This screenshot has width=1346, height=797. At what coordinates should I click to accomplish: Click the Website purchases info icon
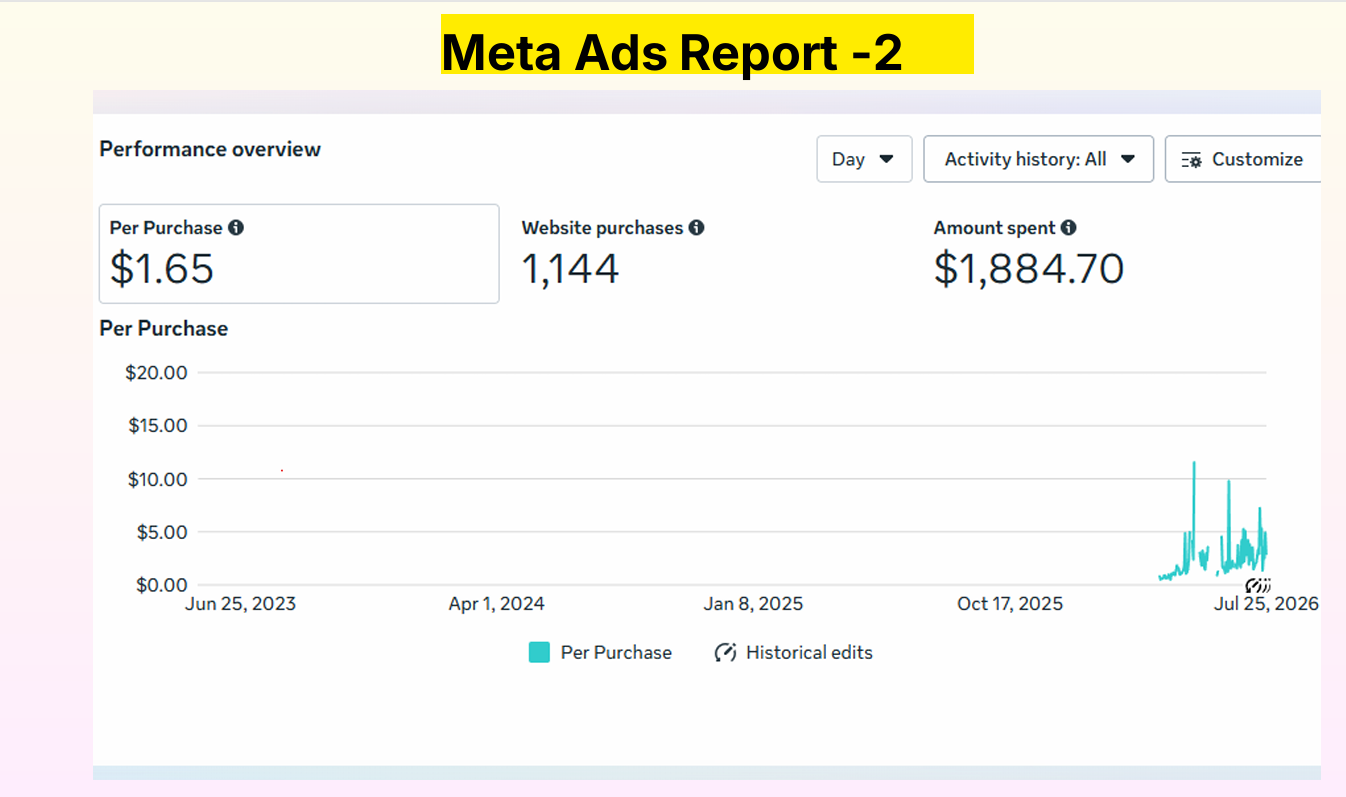[696, 228]
